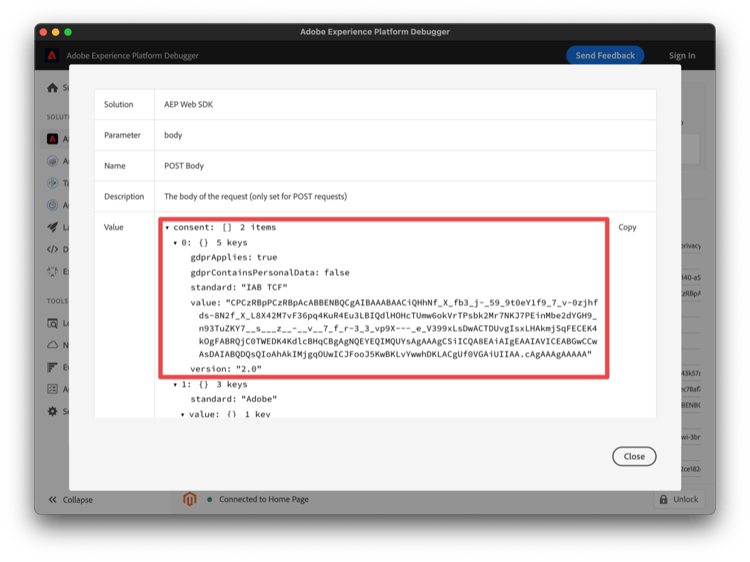Screen dimensions: 750x562
Task: Click the 'standard: "IAB TCF"' line
Action: pos(239,287)
